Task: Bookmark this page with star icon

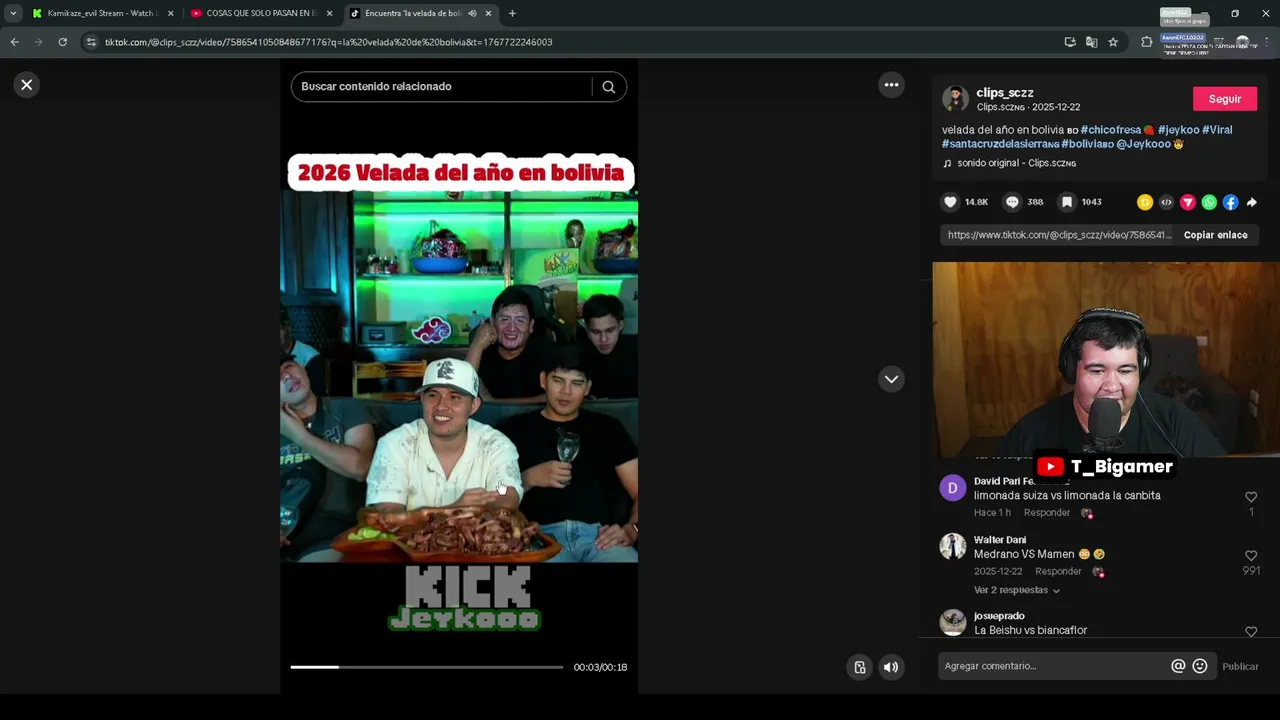Action: [x=1113, y=42]
